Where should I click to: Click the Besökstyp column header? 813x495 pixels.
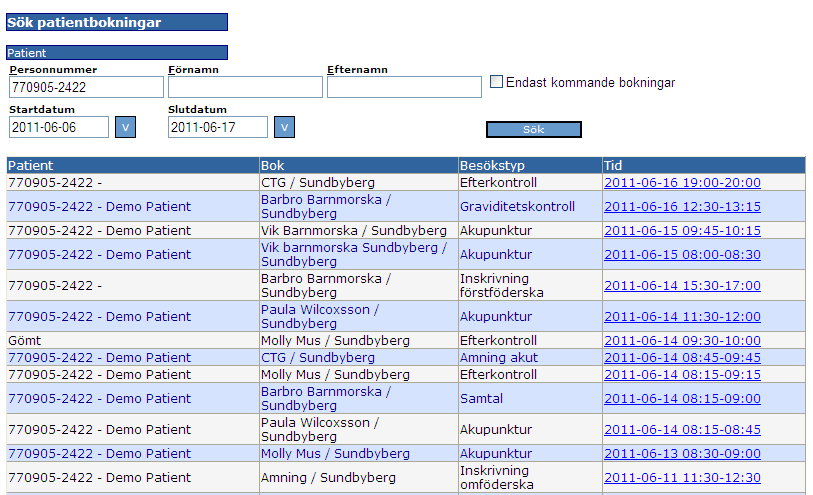[x=530, y=165]
